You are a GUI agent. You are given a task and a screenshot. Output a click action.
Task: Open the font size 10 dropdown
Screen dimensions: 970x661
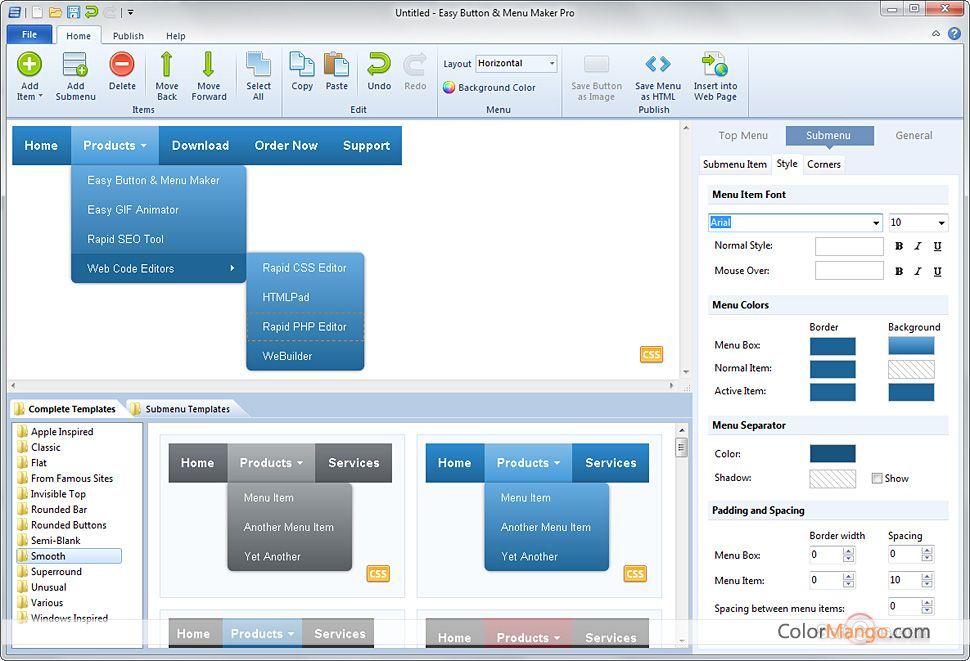coord(941,223)
